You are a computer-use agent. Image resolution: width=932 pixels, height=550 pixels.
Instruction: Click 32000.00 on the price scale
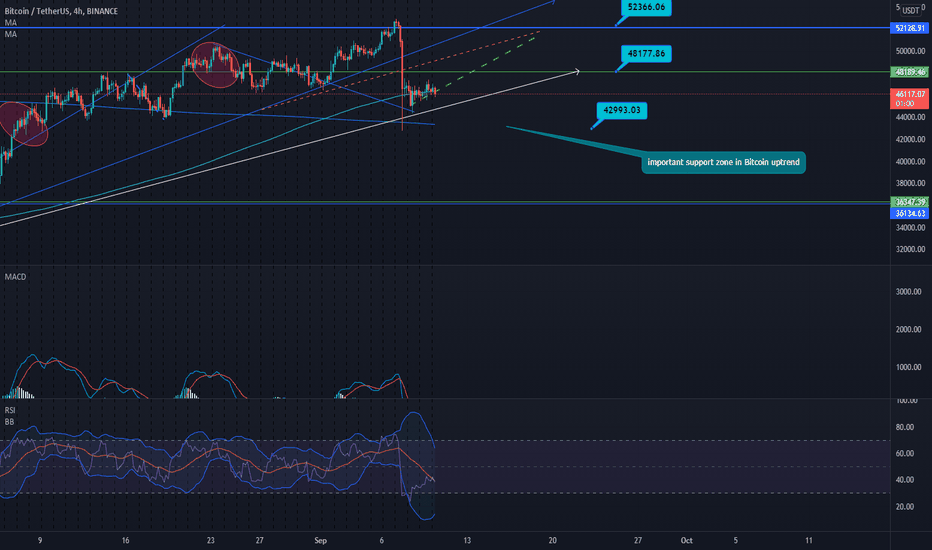911,249
